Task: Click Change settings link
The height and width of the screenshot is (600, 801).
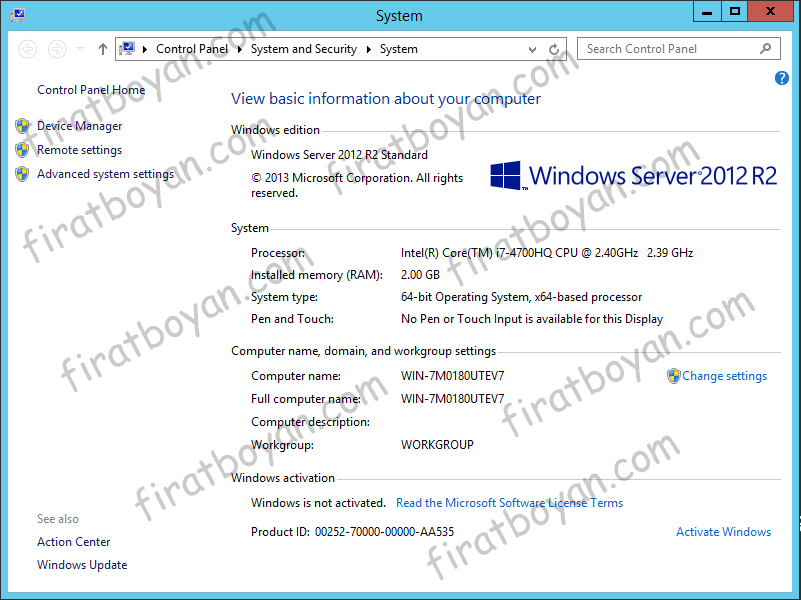Action: (724, 376)
